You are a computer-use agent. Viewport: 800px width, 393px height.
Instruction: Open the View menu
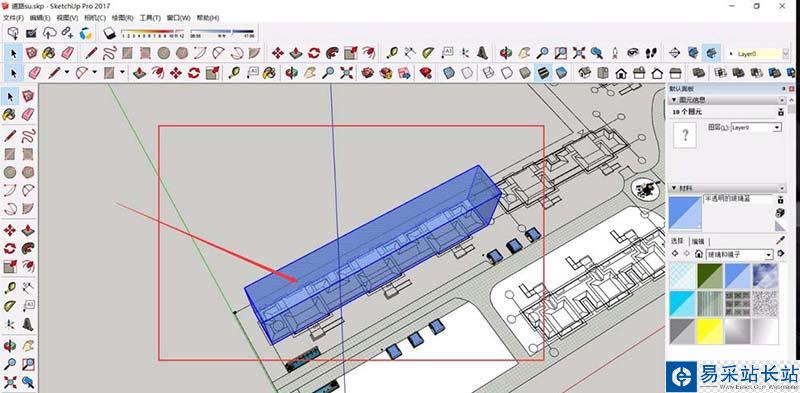tap(67, 18)
